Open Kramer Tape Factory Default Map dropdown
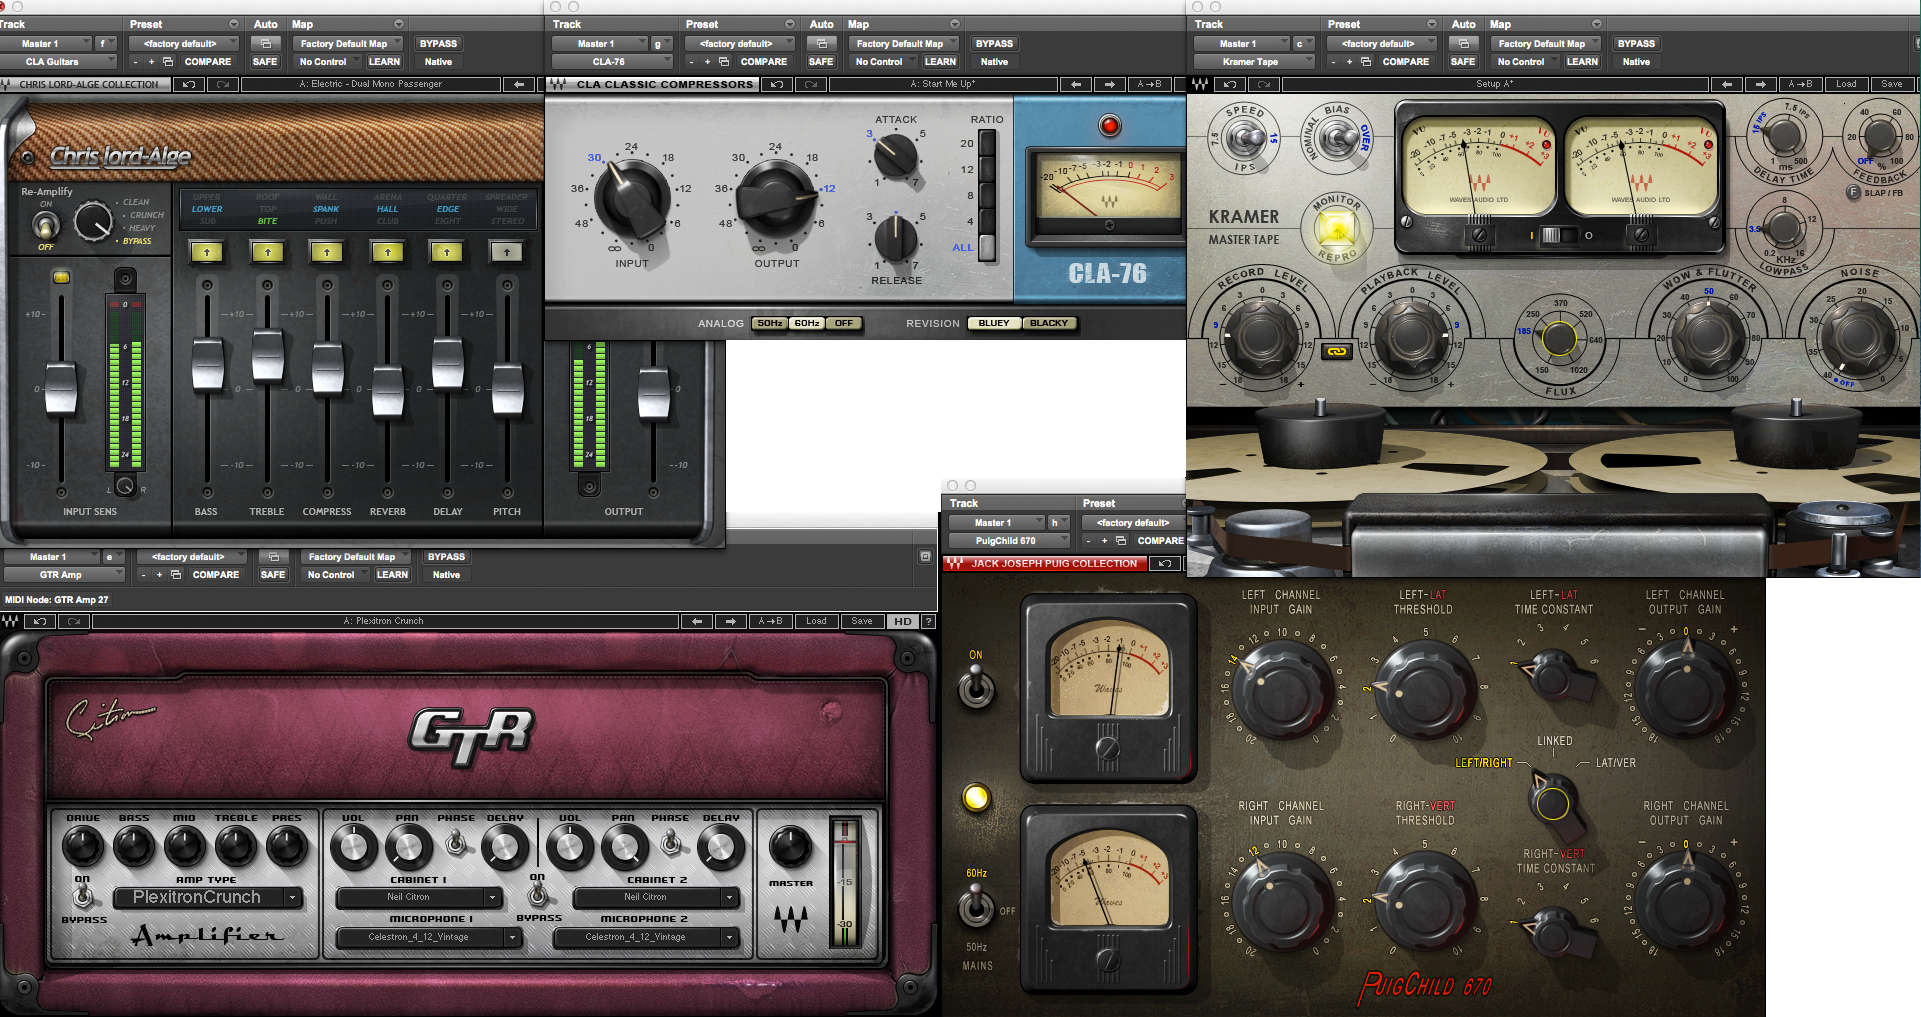Viewport: 1921px width, 1017px height. click(x=1547, y=43)
